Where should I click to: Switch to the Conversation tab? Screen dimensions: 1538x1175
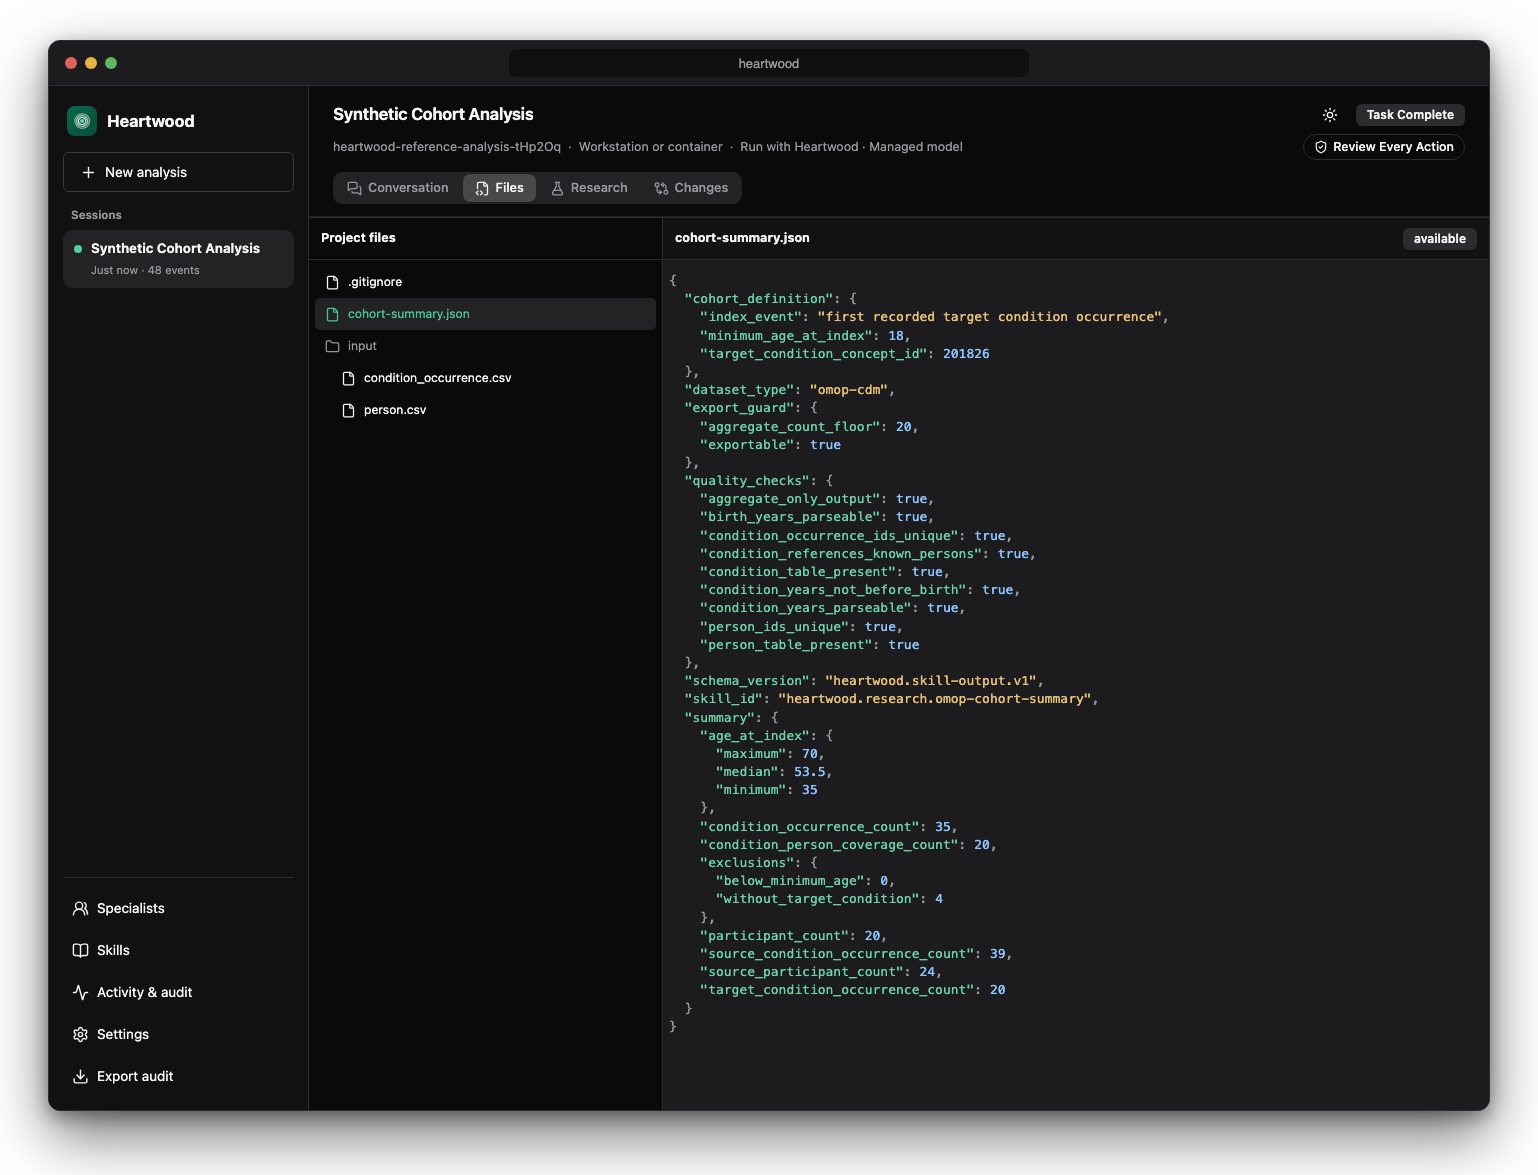[398, 188]
